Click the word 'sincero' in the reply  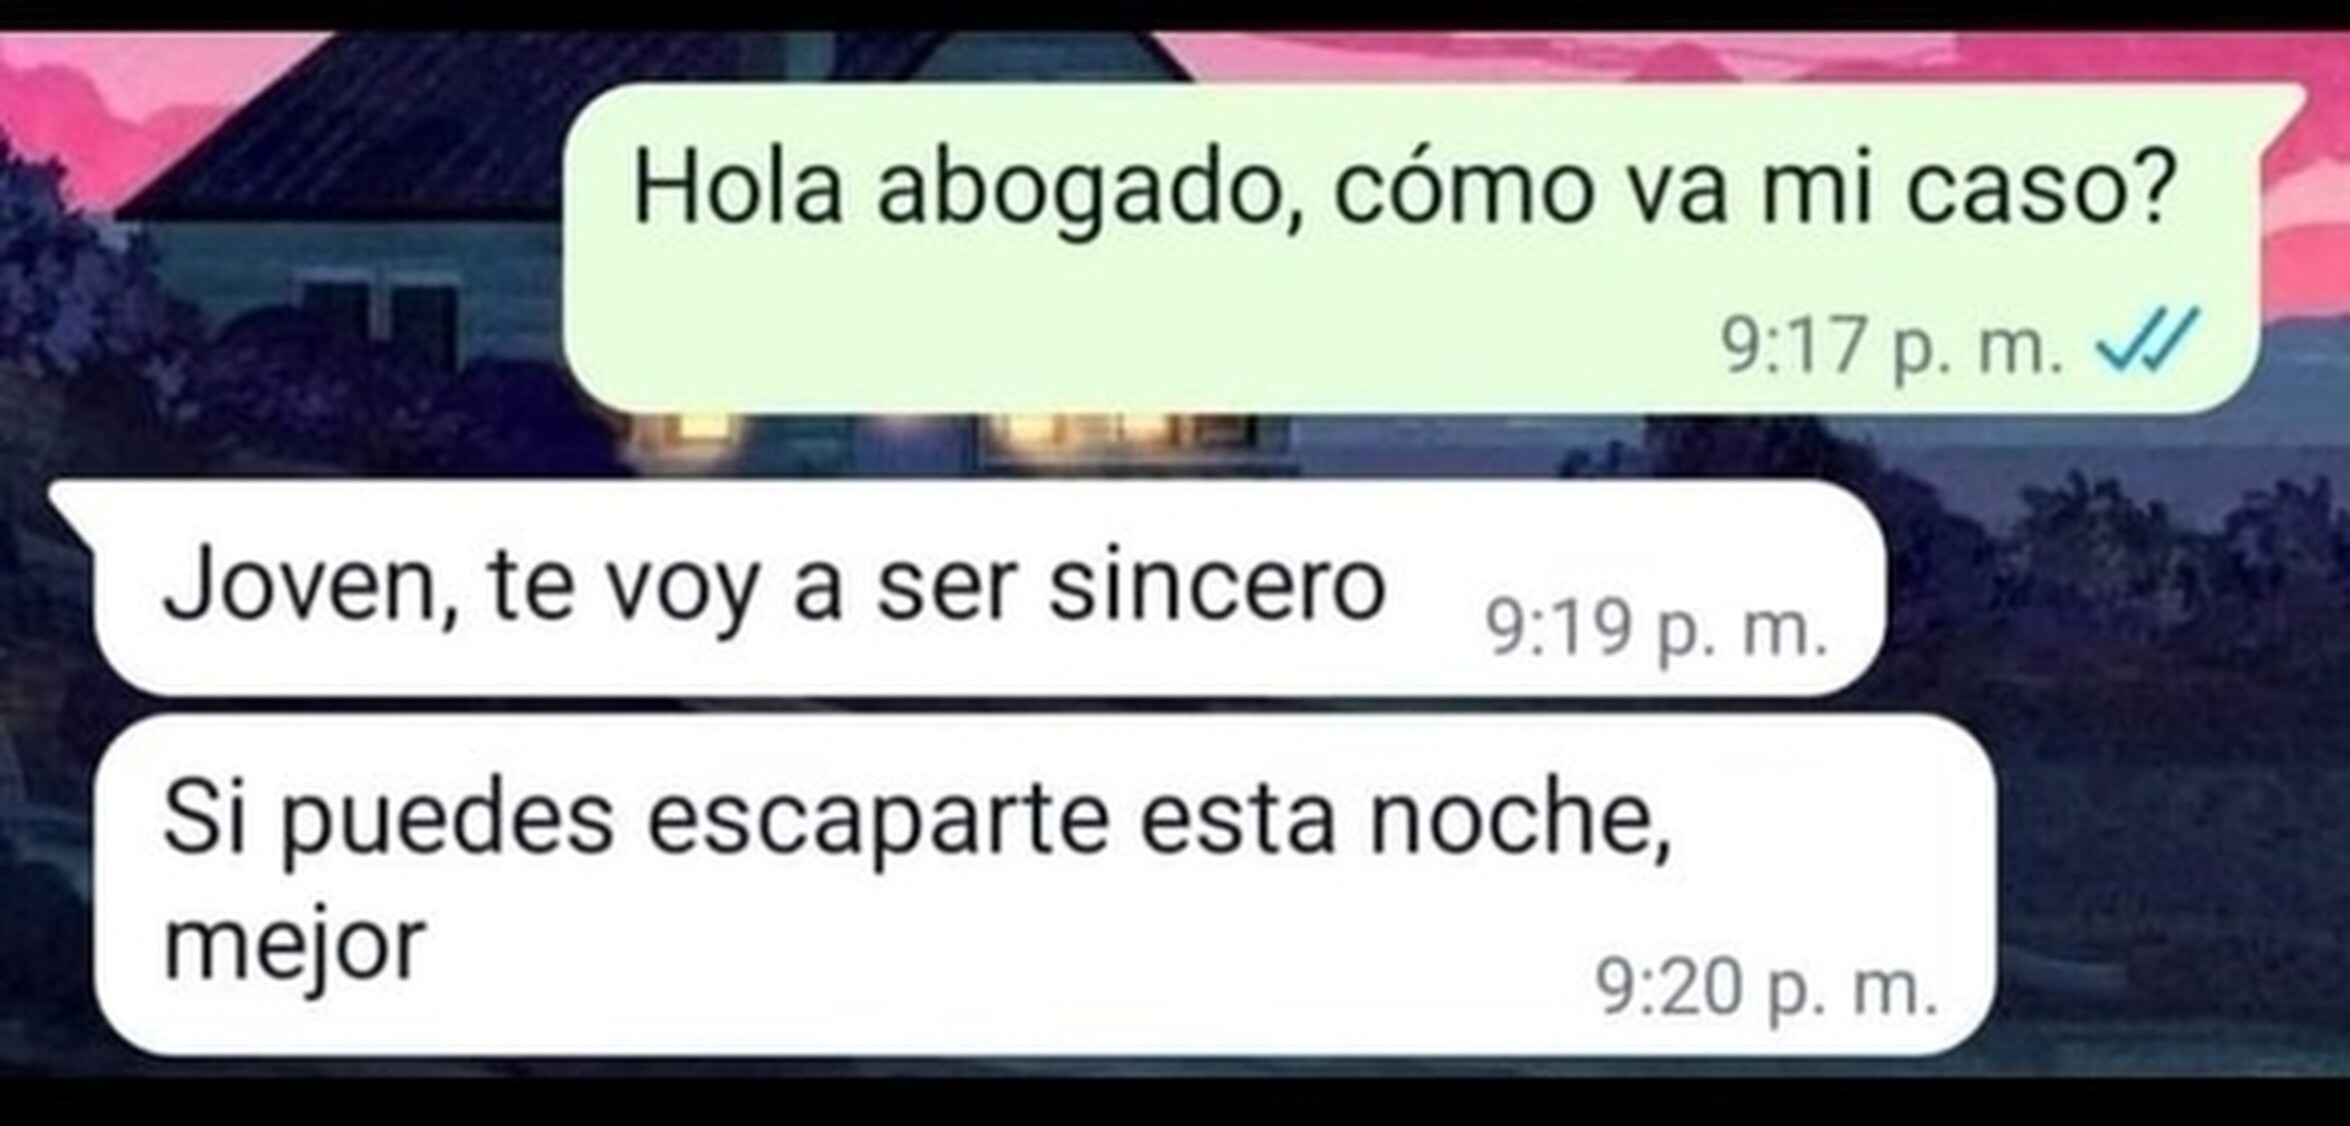coord(1216,588)
